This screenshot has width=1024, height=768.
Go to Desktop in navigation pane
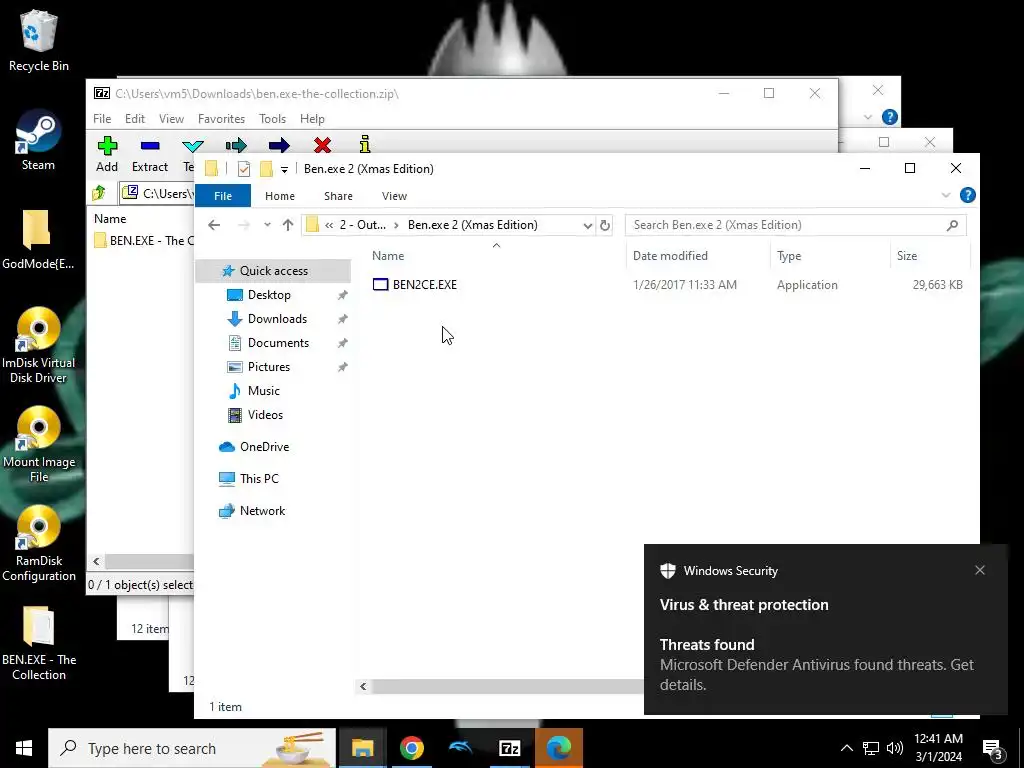point(269,295)
